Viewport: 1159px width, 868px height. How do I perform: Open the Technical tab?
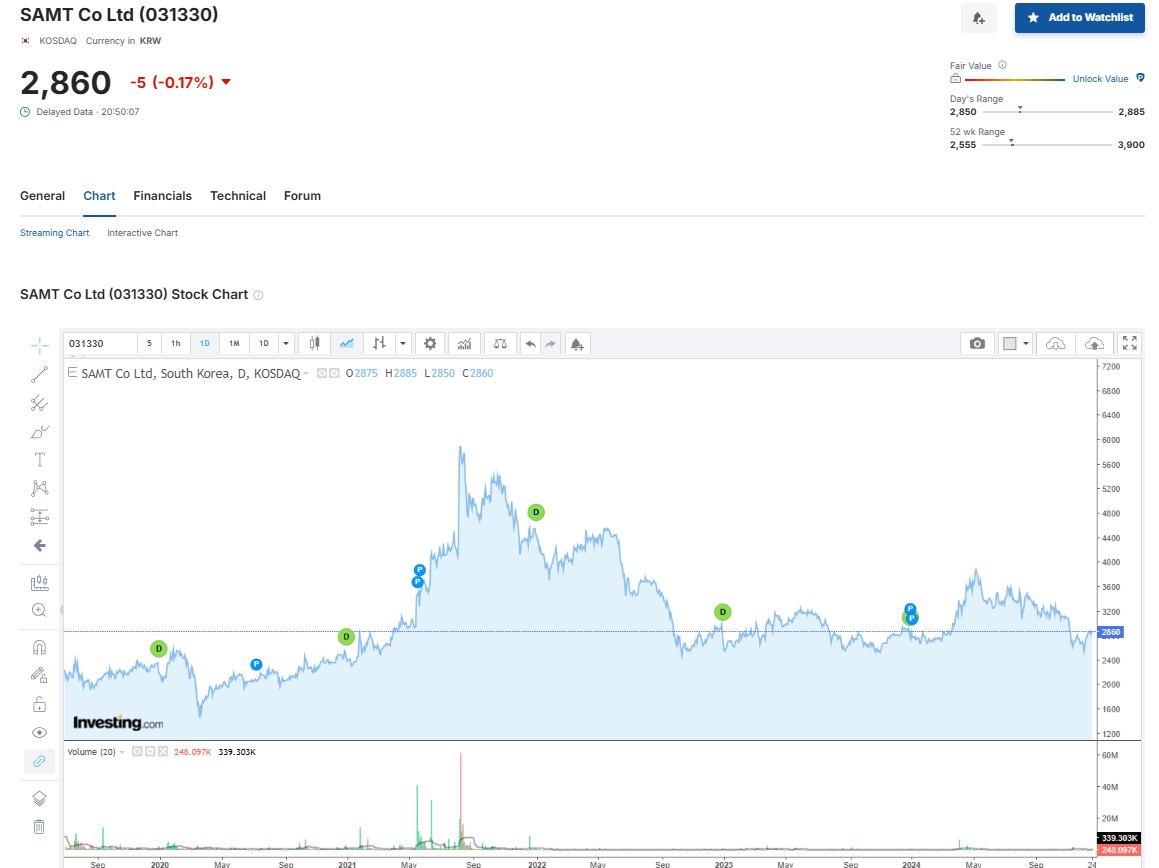[238, 196]
